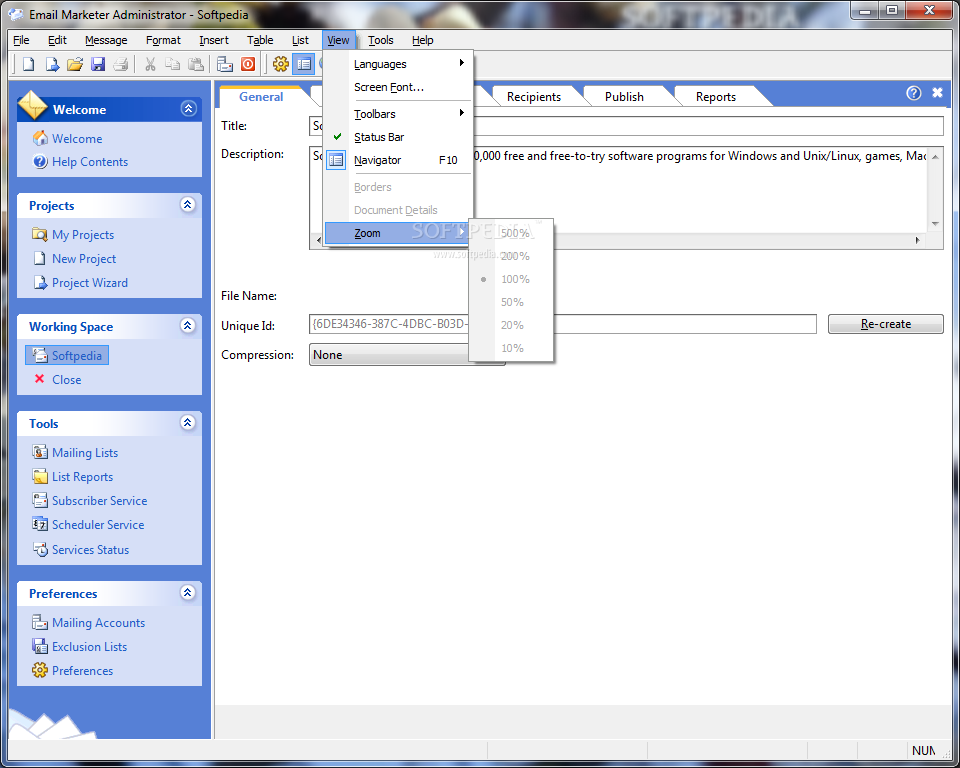Click the Subscriber Service icon
The width and height of the screenshot is (960, 768).
(x=40, y=500)
